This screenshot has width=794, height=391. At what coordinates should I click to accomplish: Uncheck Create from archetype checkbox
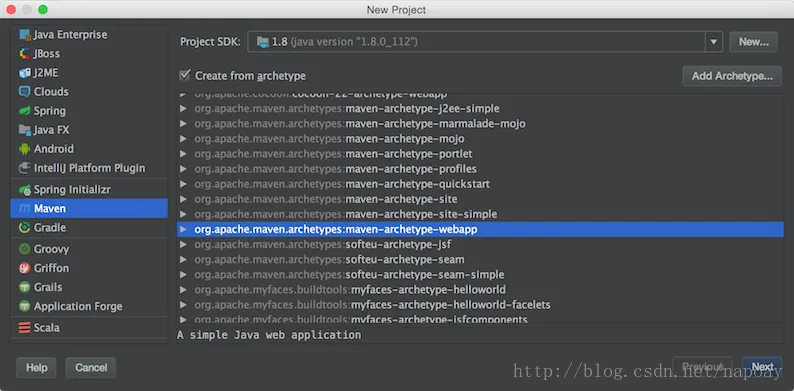tap(185, 75)
